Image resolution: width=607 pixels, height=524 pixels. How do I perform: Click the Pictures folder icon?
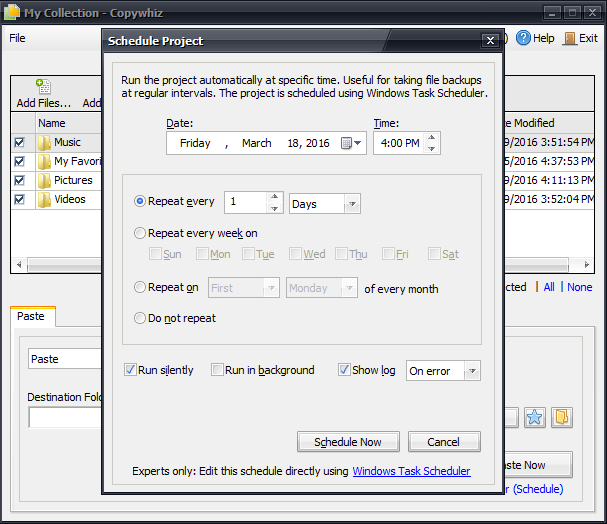44,180
